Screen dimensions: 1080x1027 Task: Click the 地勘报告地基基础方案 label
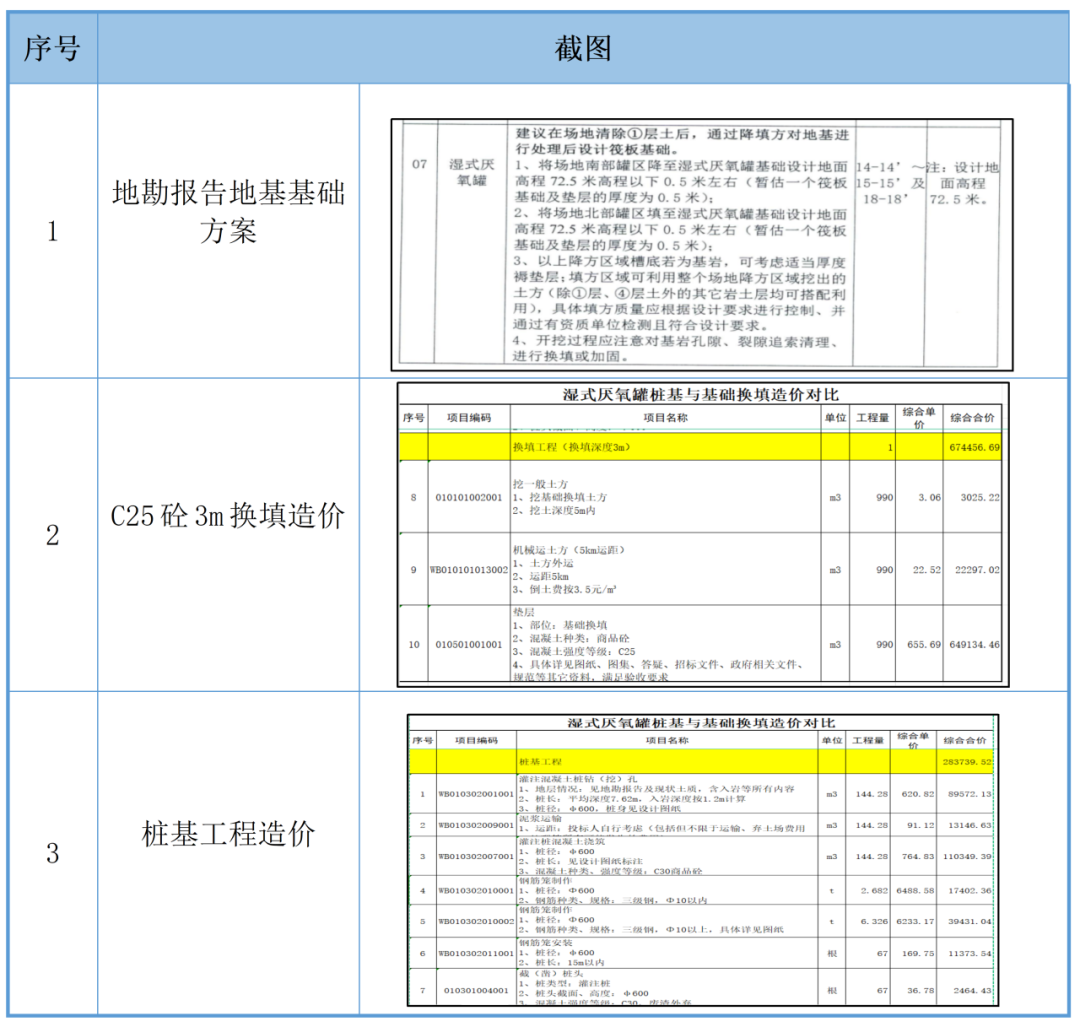click(228, 212)
